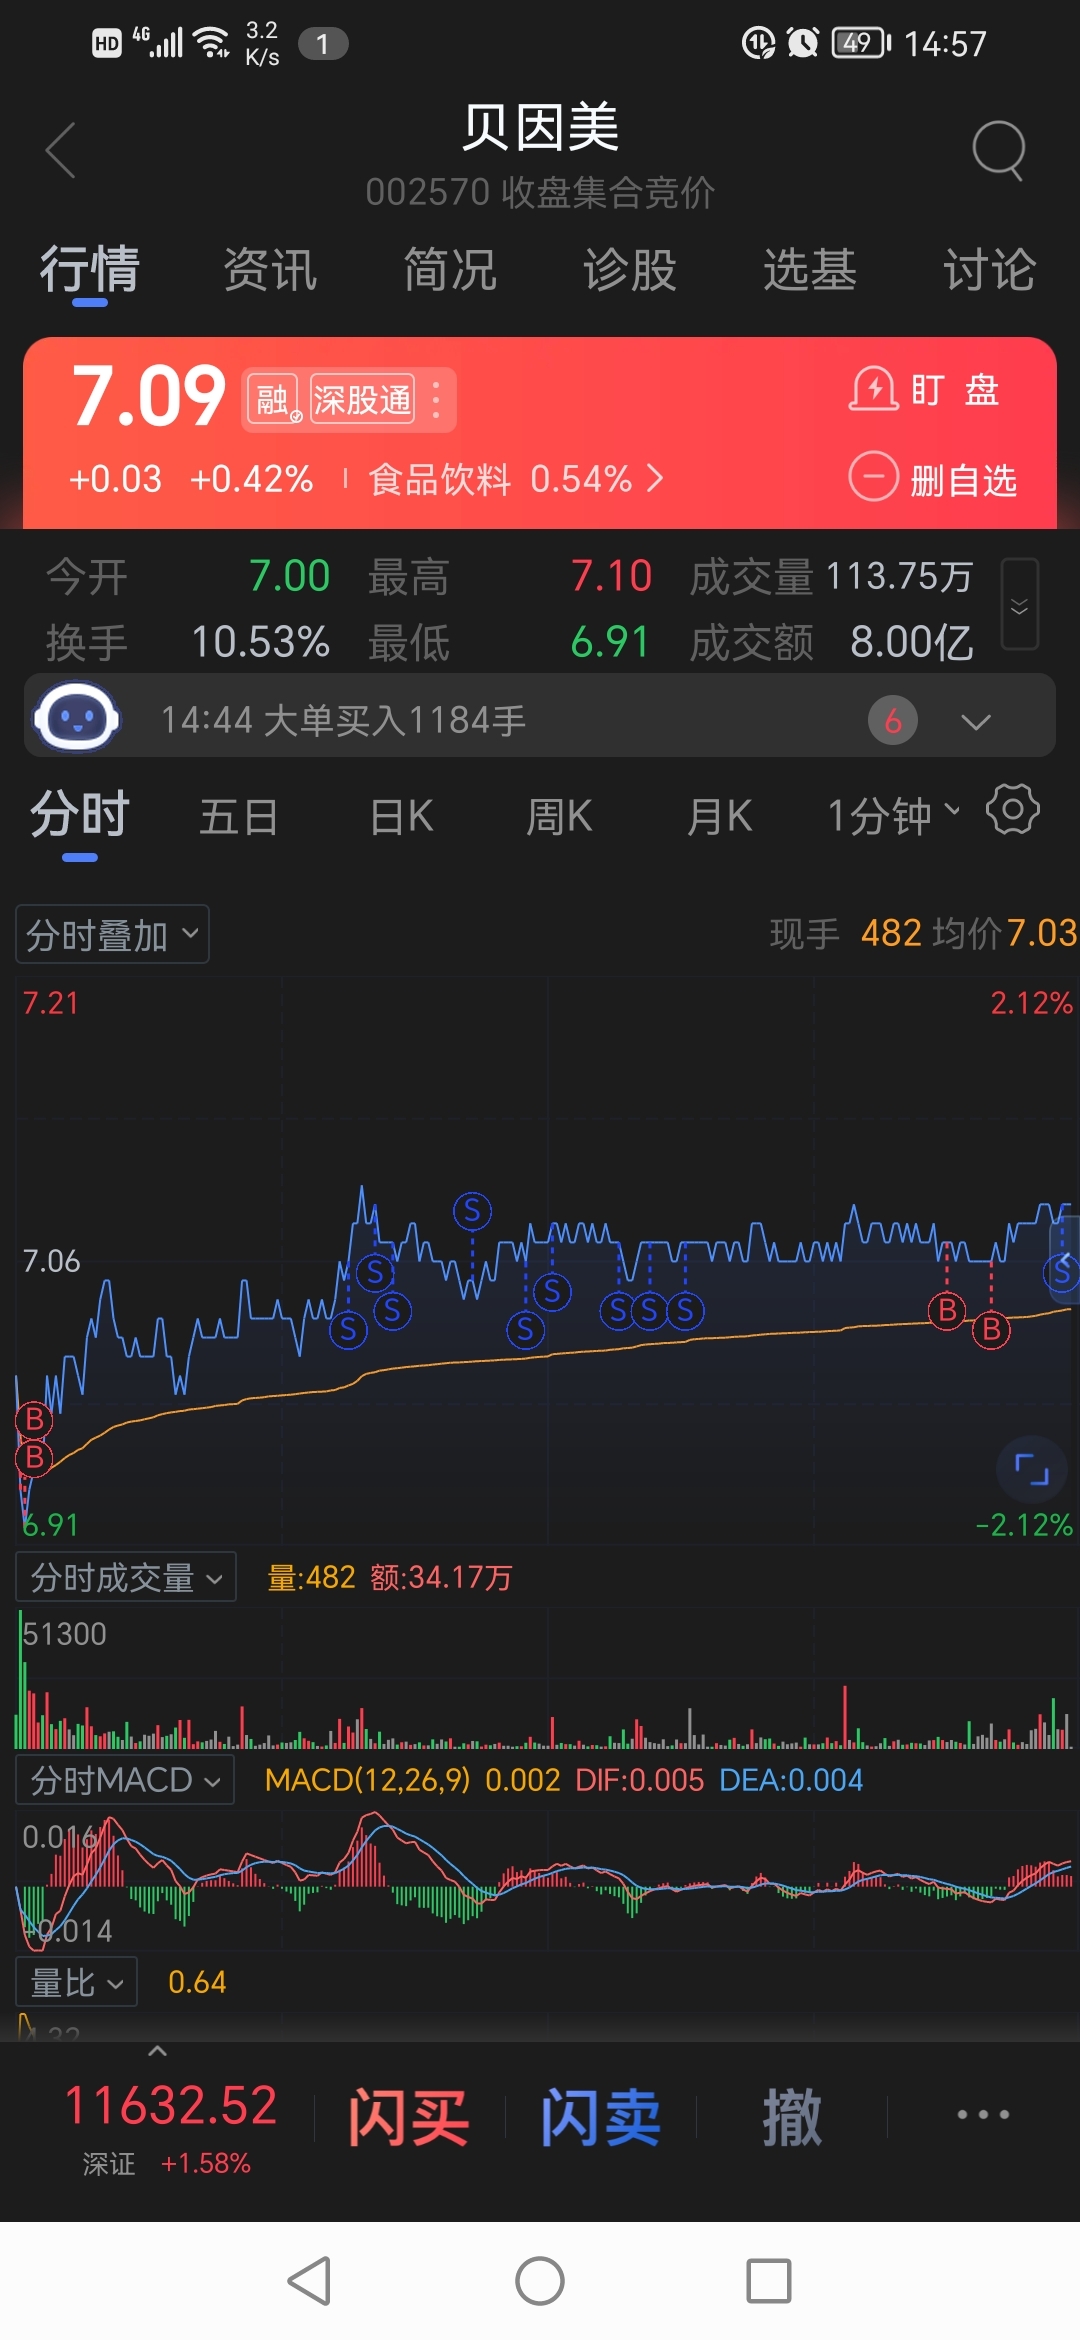Select 五日 chart view
Image resolution: width=1080 pixels, height=2340 pixels.
pyautogui.click(x=238, y=817)
